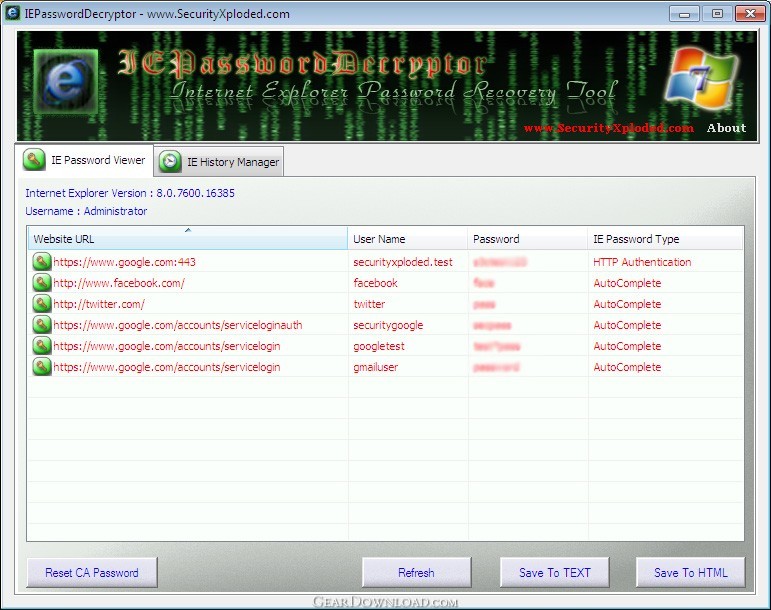Screen dimensions: 771x610
Task: Close the IEPasswordDecryptor window
Action: pyautogui.click(x=750, y=14)
